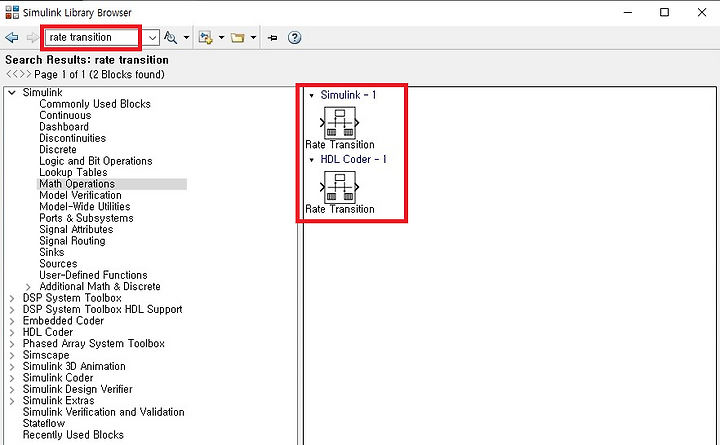The image size is (720, 445).
Task: Open the help question mark icon
Action: pyautogui.click(x=294, y=38)
